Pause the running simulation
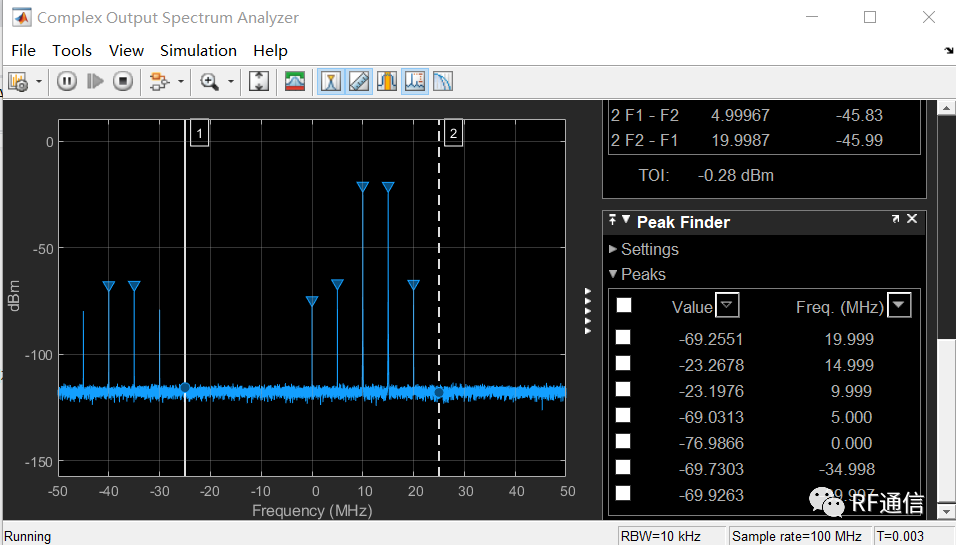 point(67,81)
